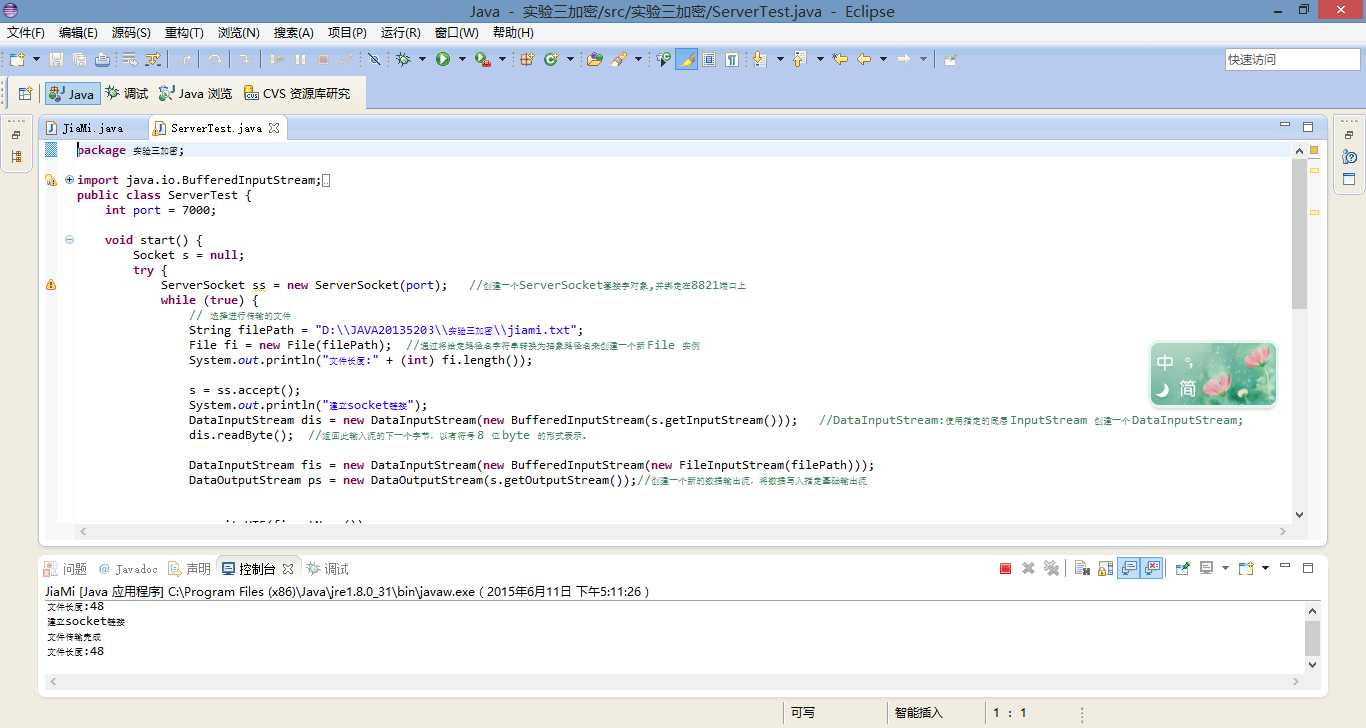Viewport: 1366px width, 728px height.
Task: Click the editor horizontal scrollbar
Action: pos(684,531)
